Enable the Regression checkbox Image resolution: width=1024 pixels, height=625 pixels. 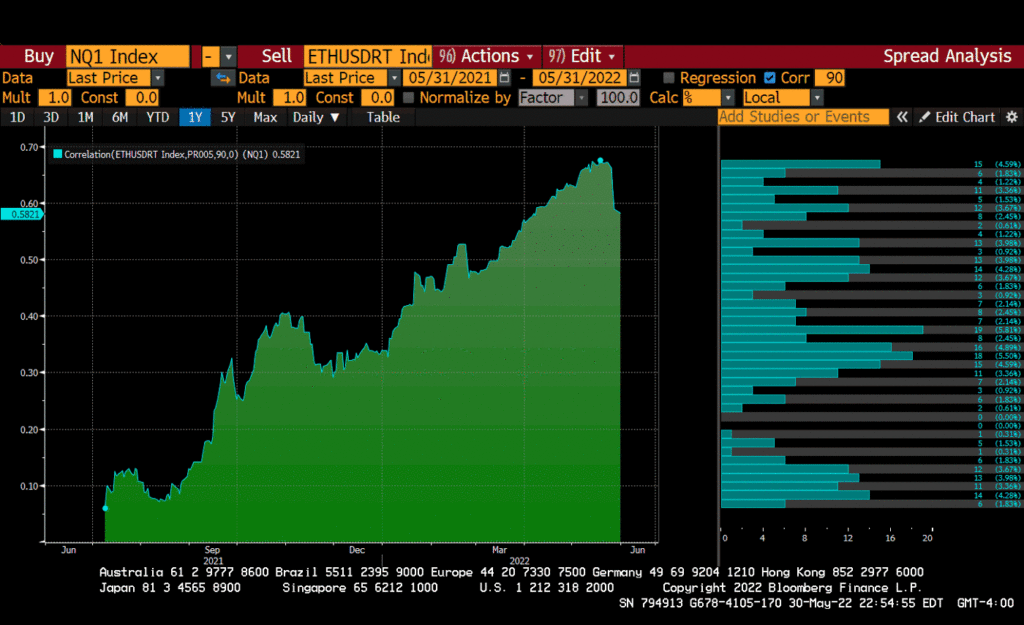pos(669,78)
